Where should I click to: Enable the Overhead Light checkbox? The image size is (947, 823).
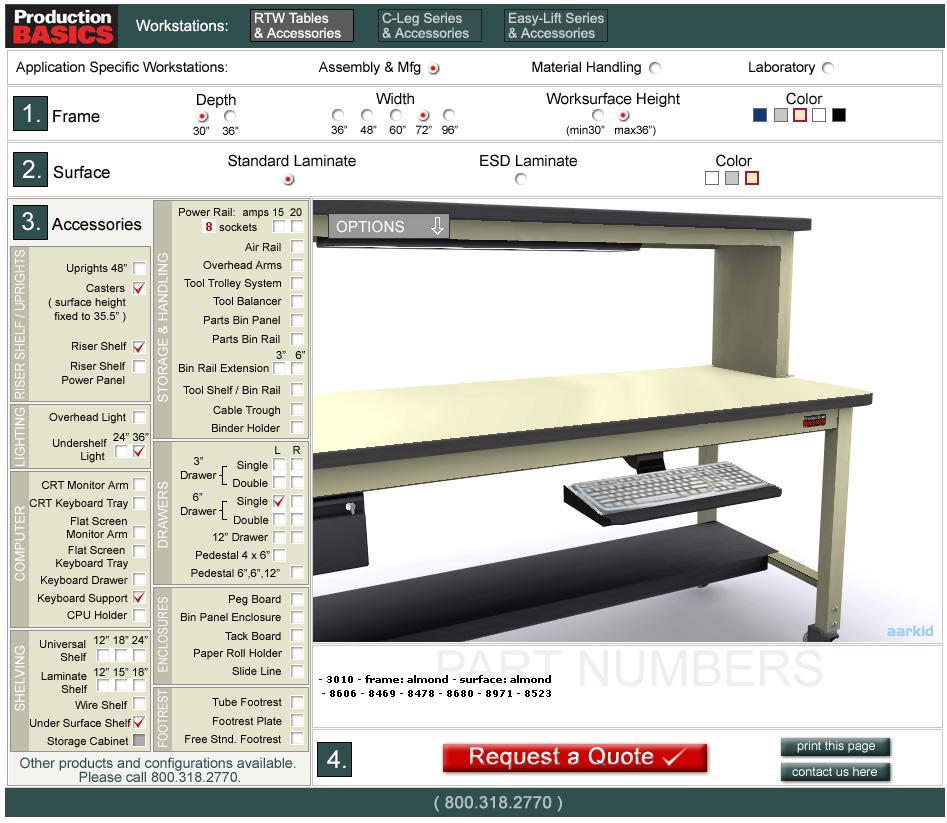coord(139,417)
